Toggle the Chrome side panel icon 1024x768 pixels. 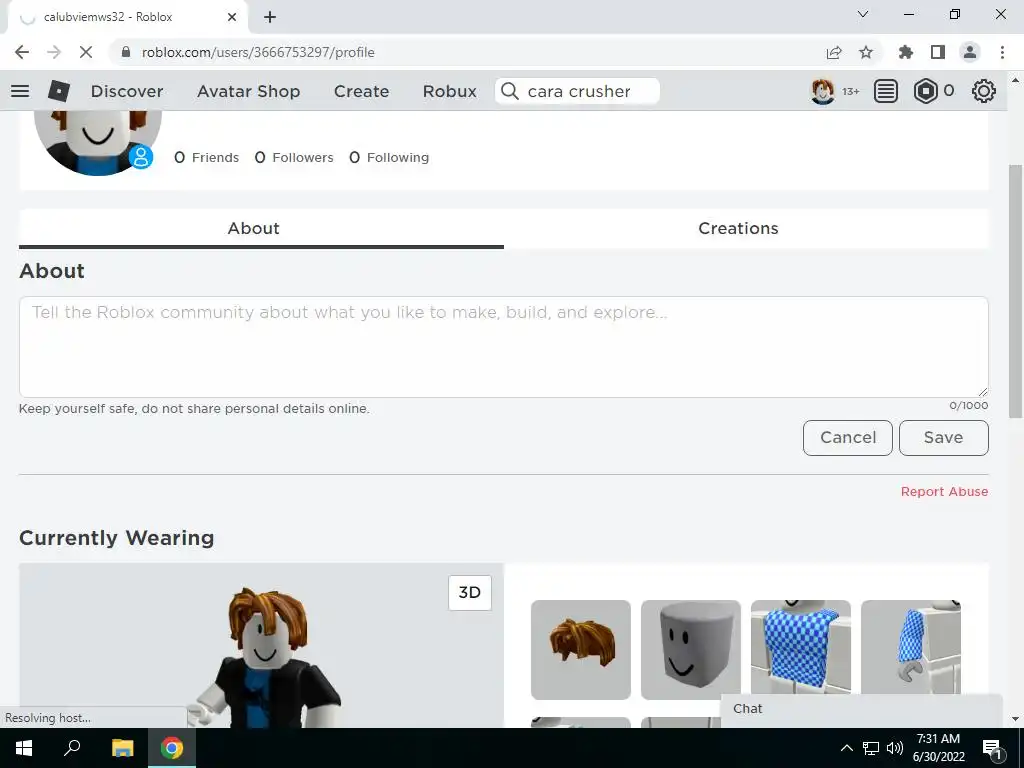pos(938,52)
